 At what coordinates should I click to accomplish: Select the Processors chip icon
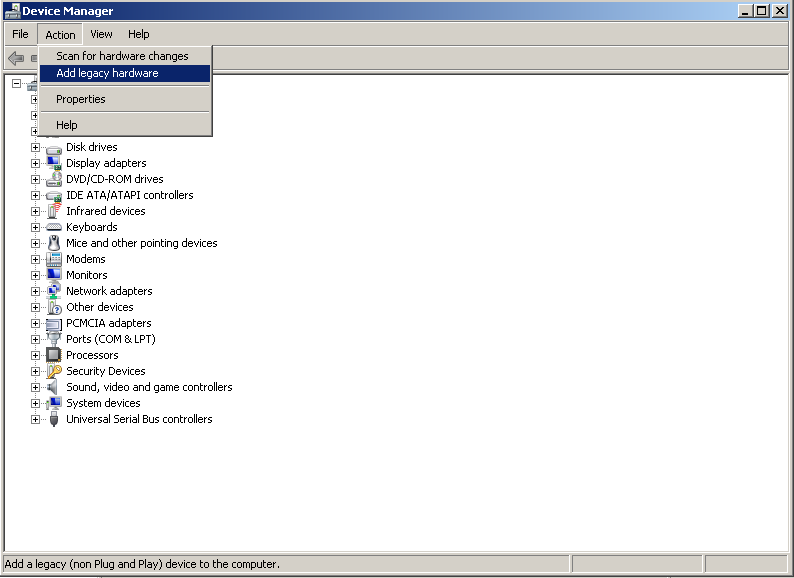click(54, 355)
